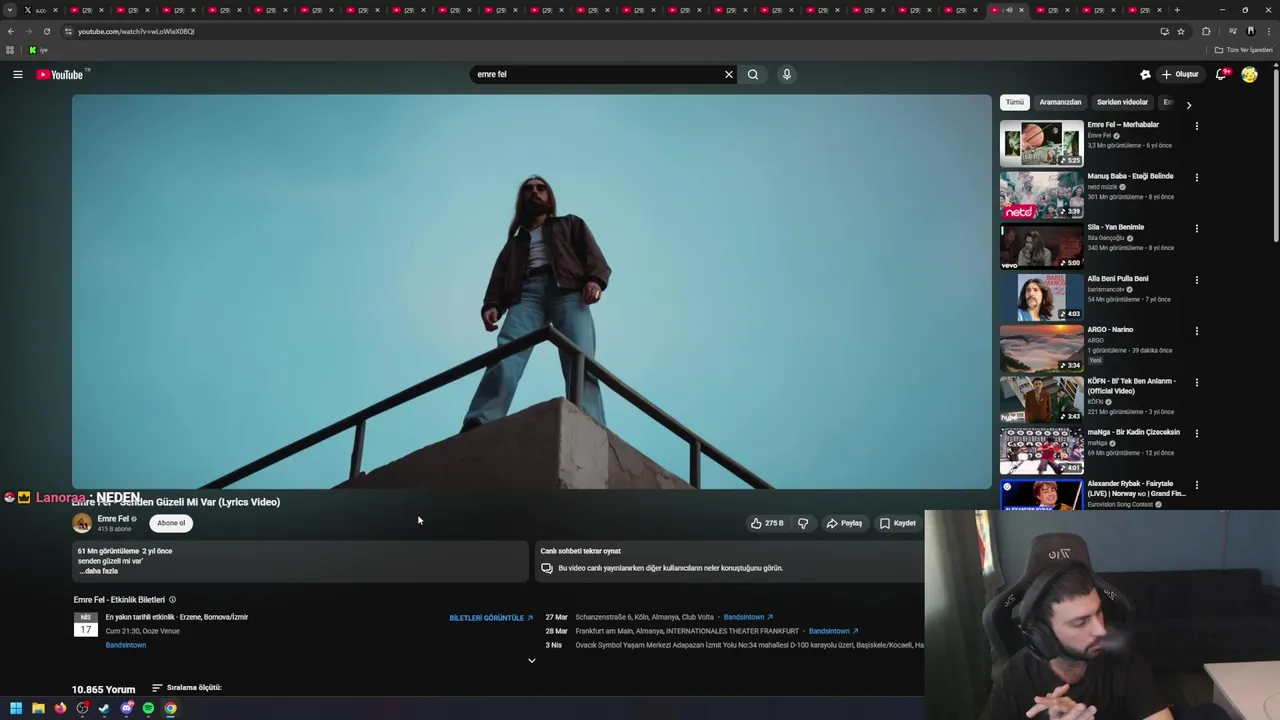The height and width of the screenshot is (720, 1280).
Task: Open the Sıralama ölçütü sort dropdown
Action: pos(187,688)
